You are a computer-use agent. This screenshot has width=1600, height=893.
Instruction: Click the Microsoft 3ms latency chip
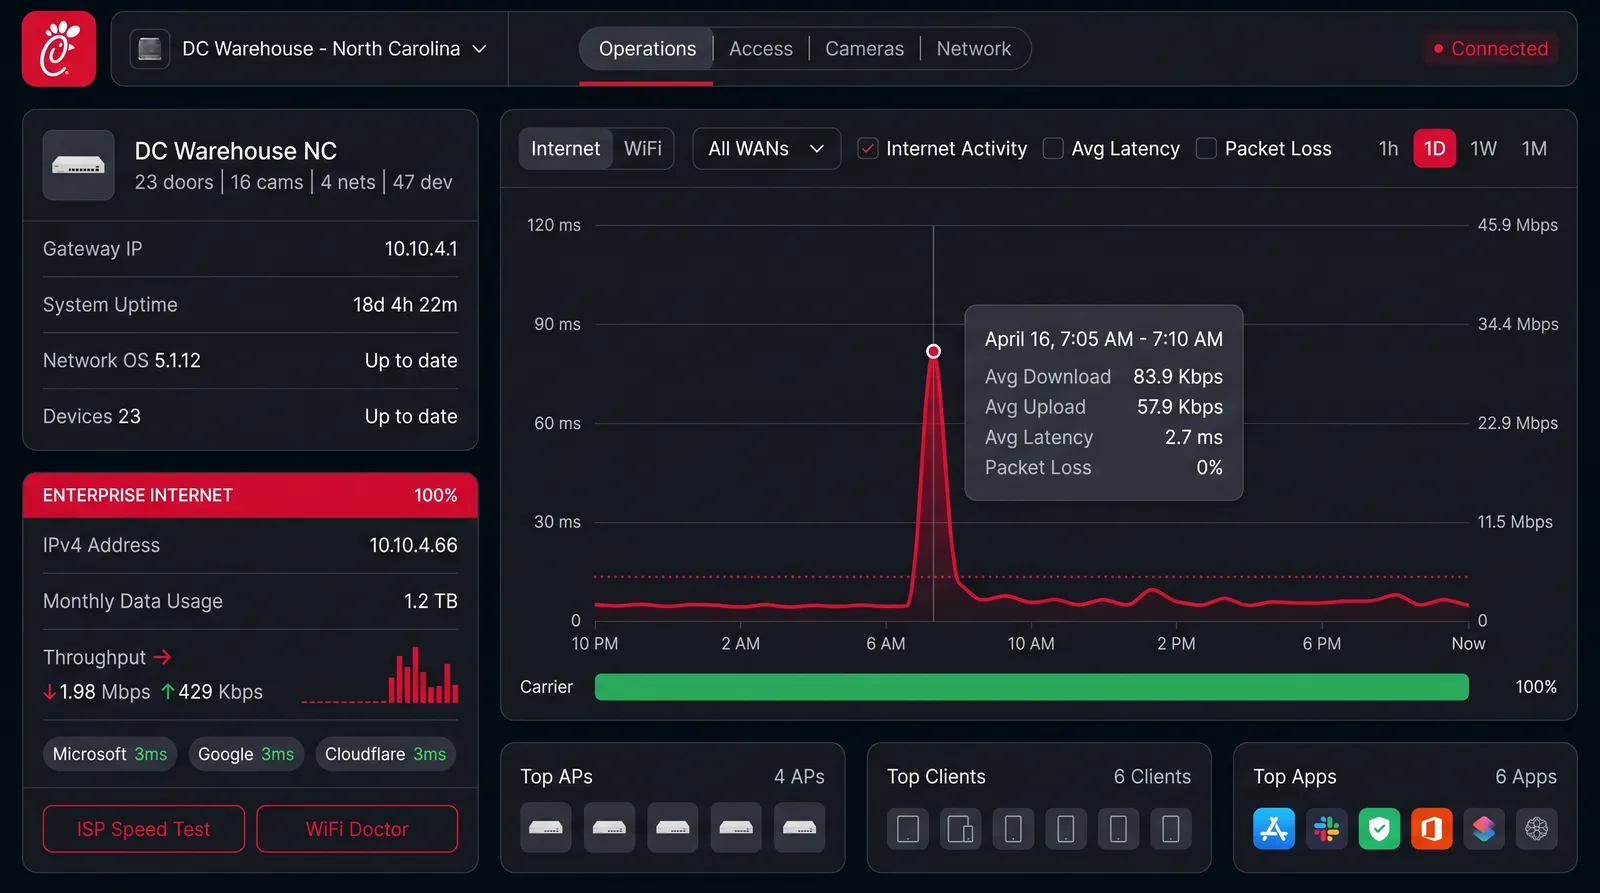[110, 754]
